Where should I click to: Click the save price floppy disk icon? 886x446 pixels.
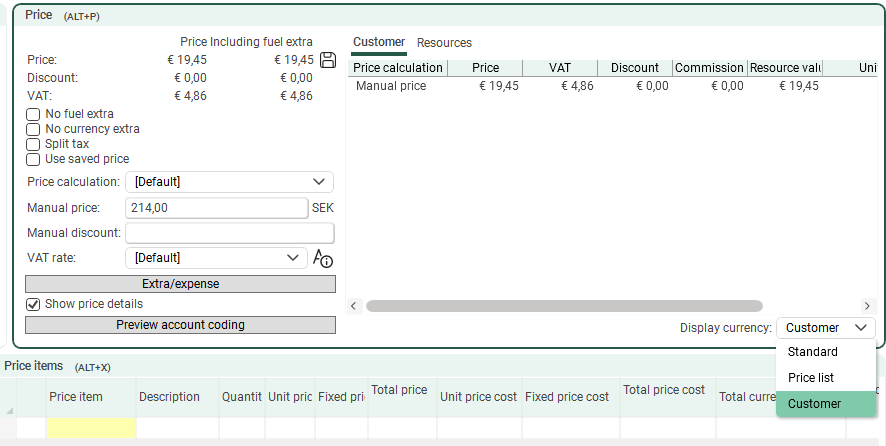point(327,60)
